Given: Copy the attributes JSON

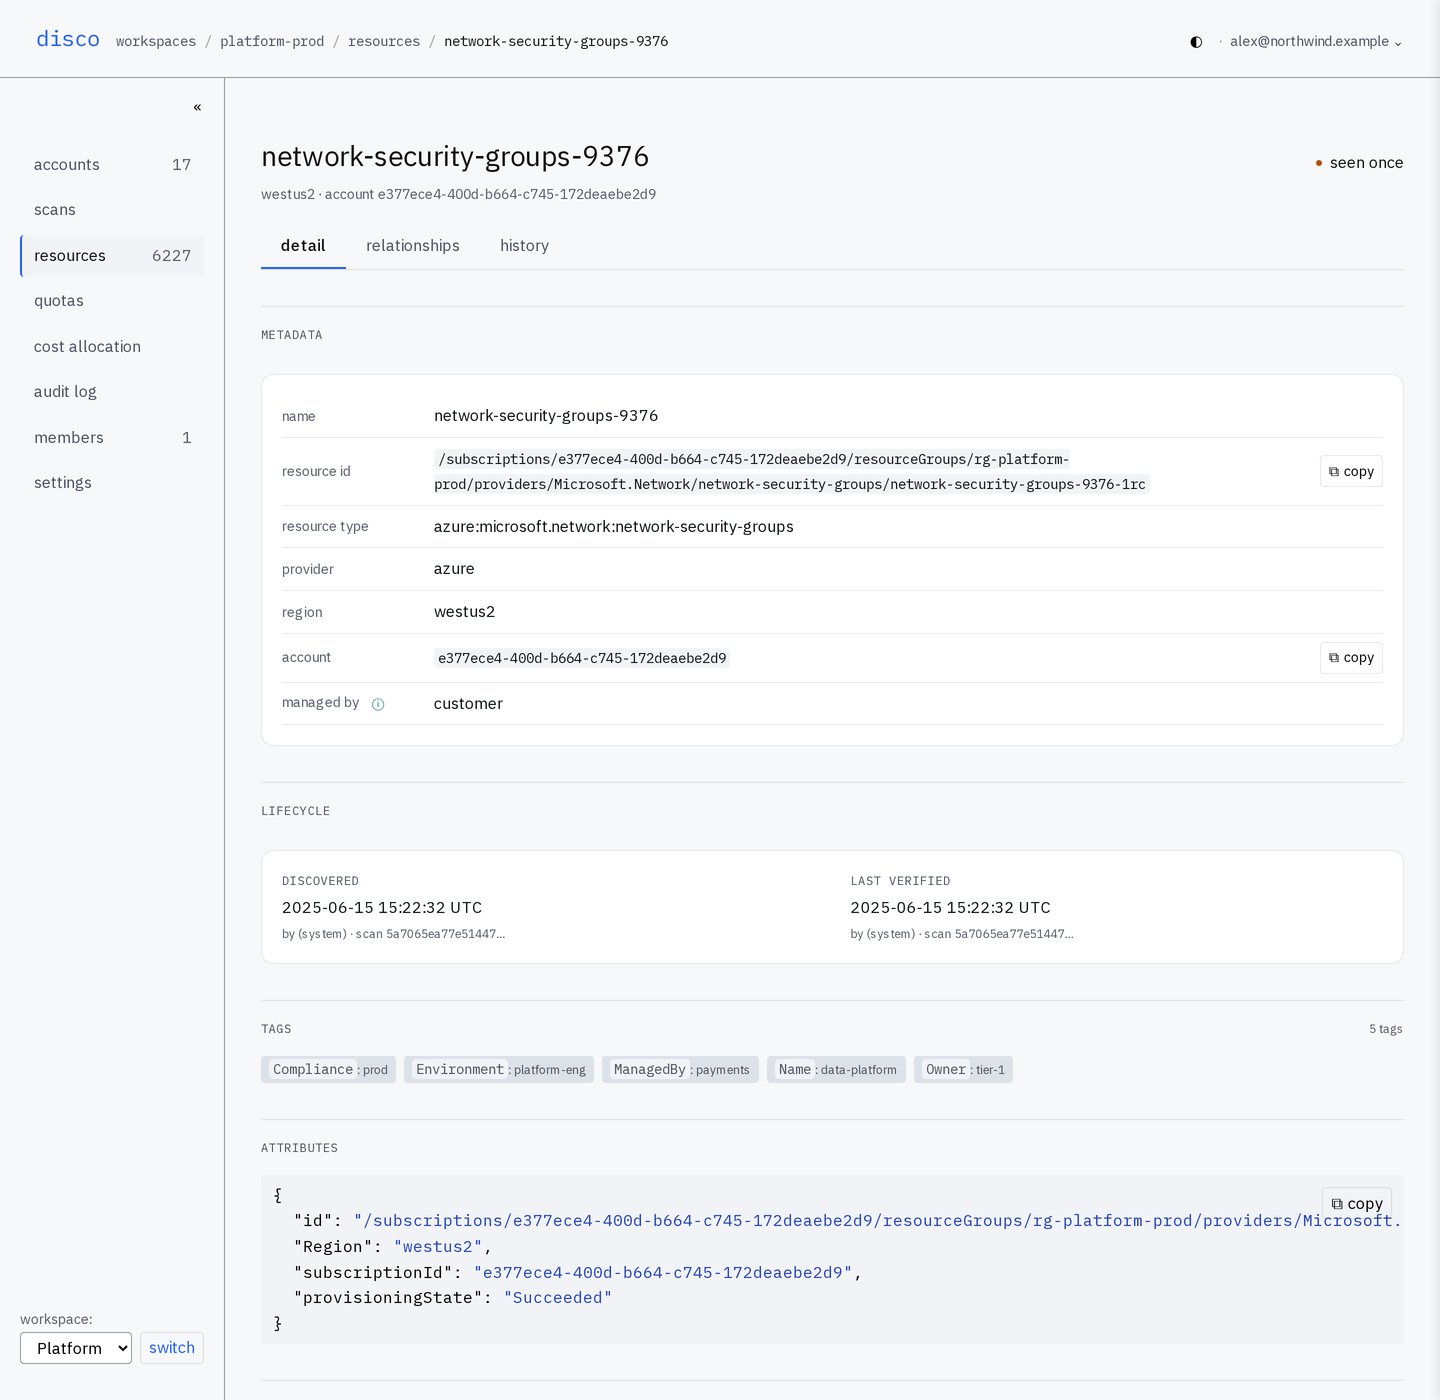Looking at the screenshot, I should 1357,1204.
